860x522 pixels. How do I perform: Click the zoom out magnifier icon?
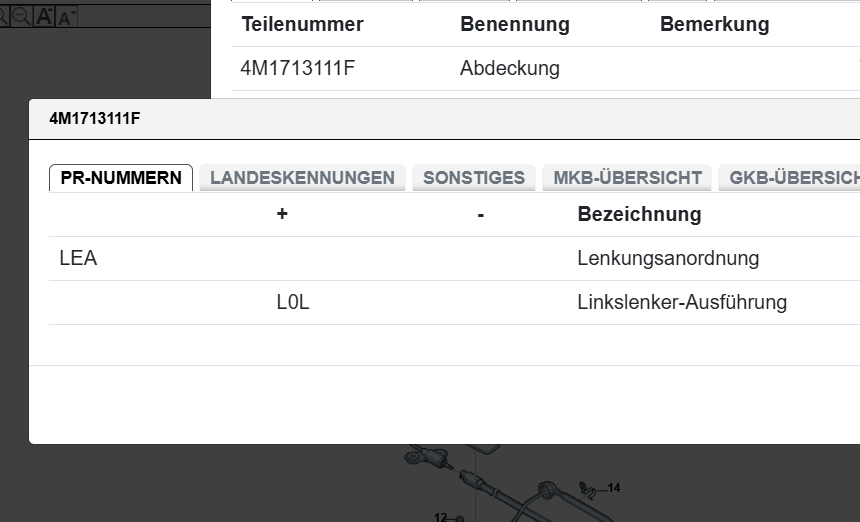(21, 16)
